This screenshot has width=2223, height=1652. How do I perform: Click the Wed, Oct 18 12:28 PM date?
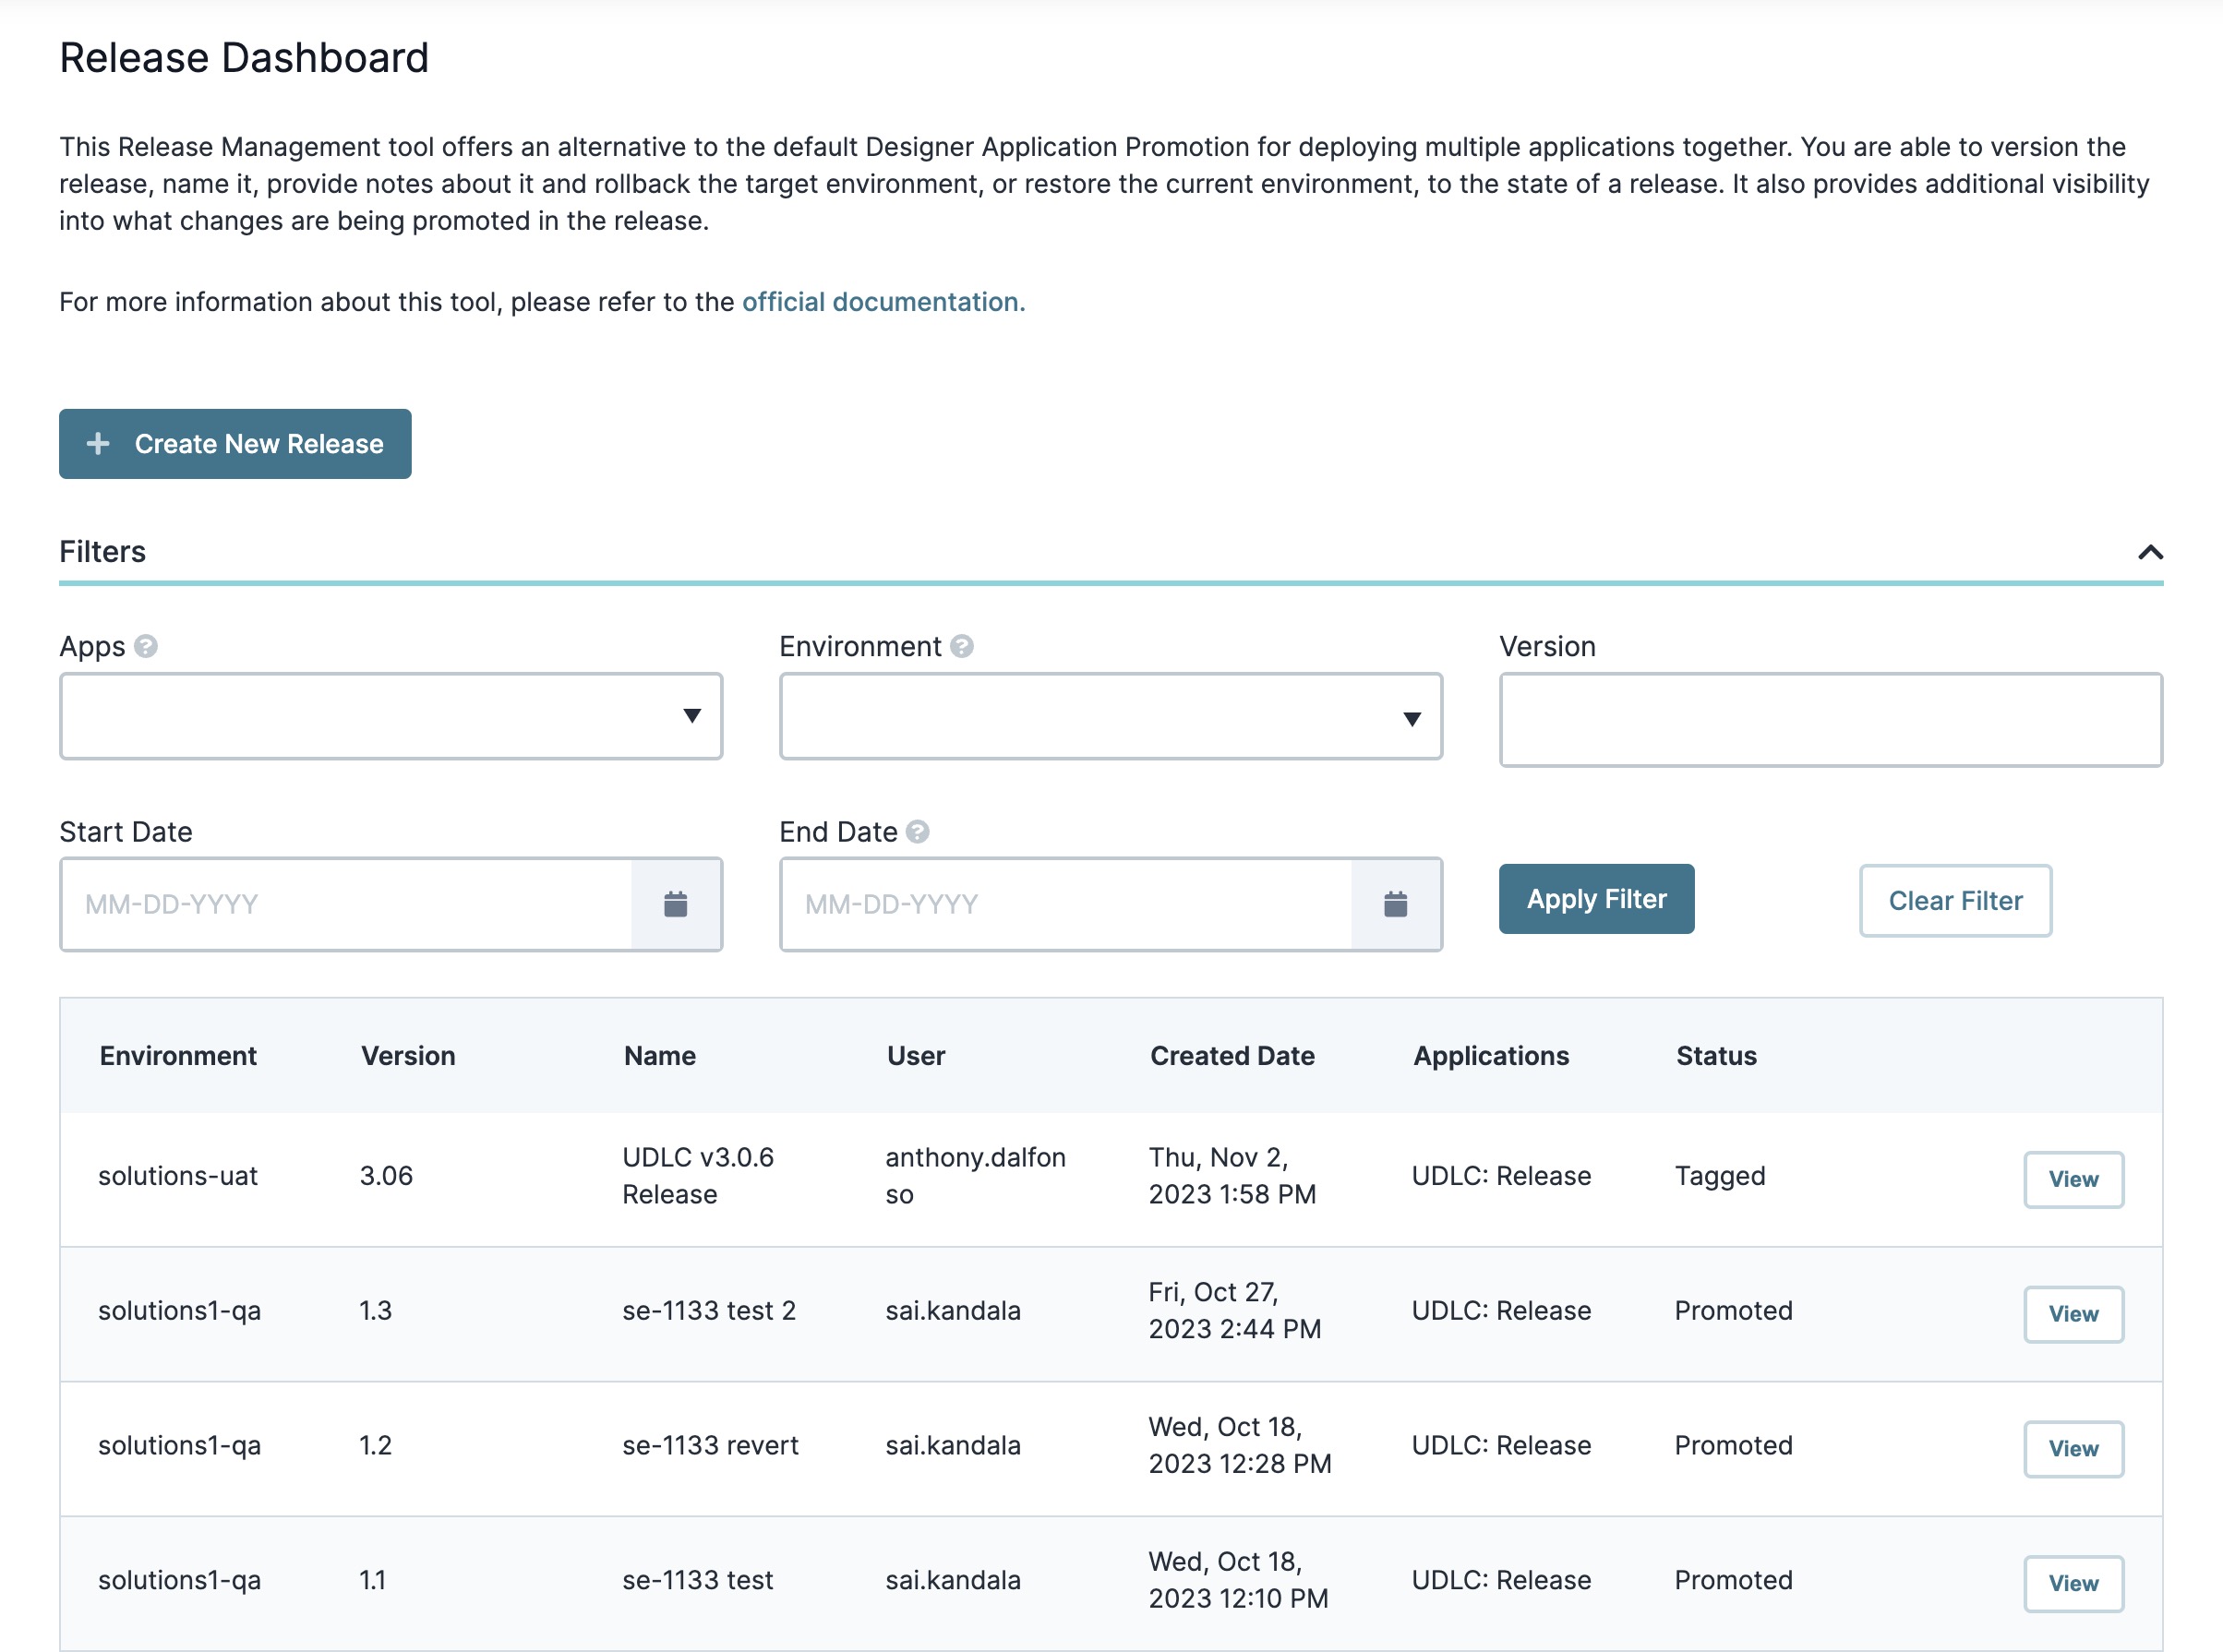coord(1240,1446)
